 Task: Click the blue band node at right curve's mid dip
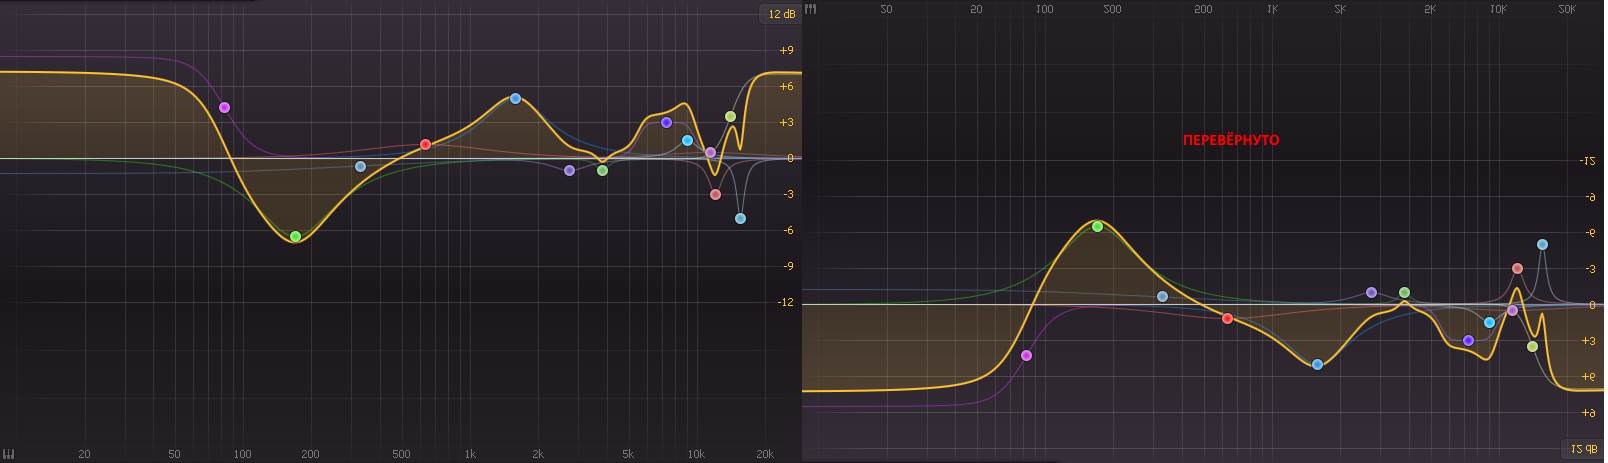click(x=1318, y=365)
